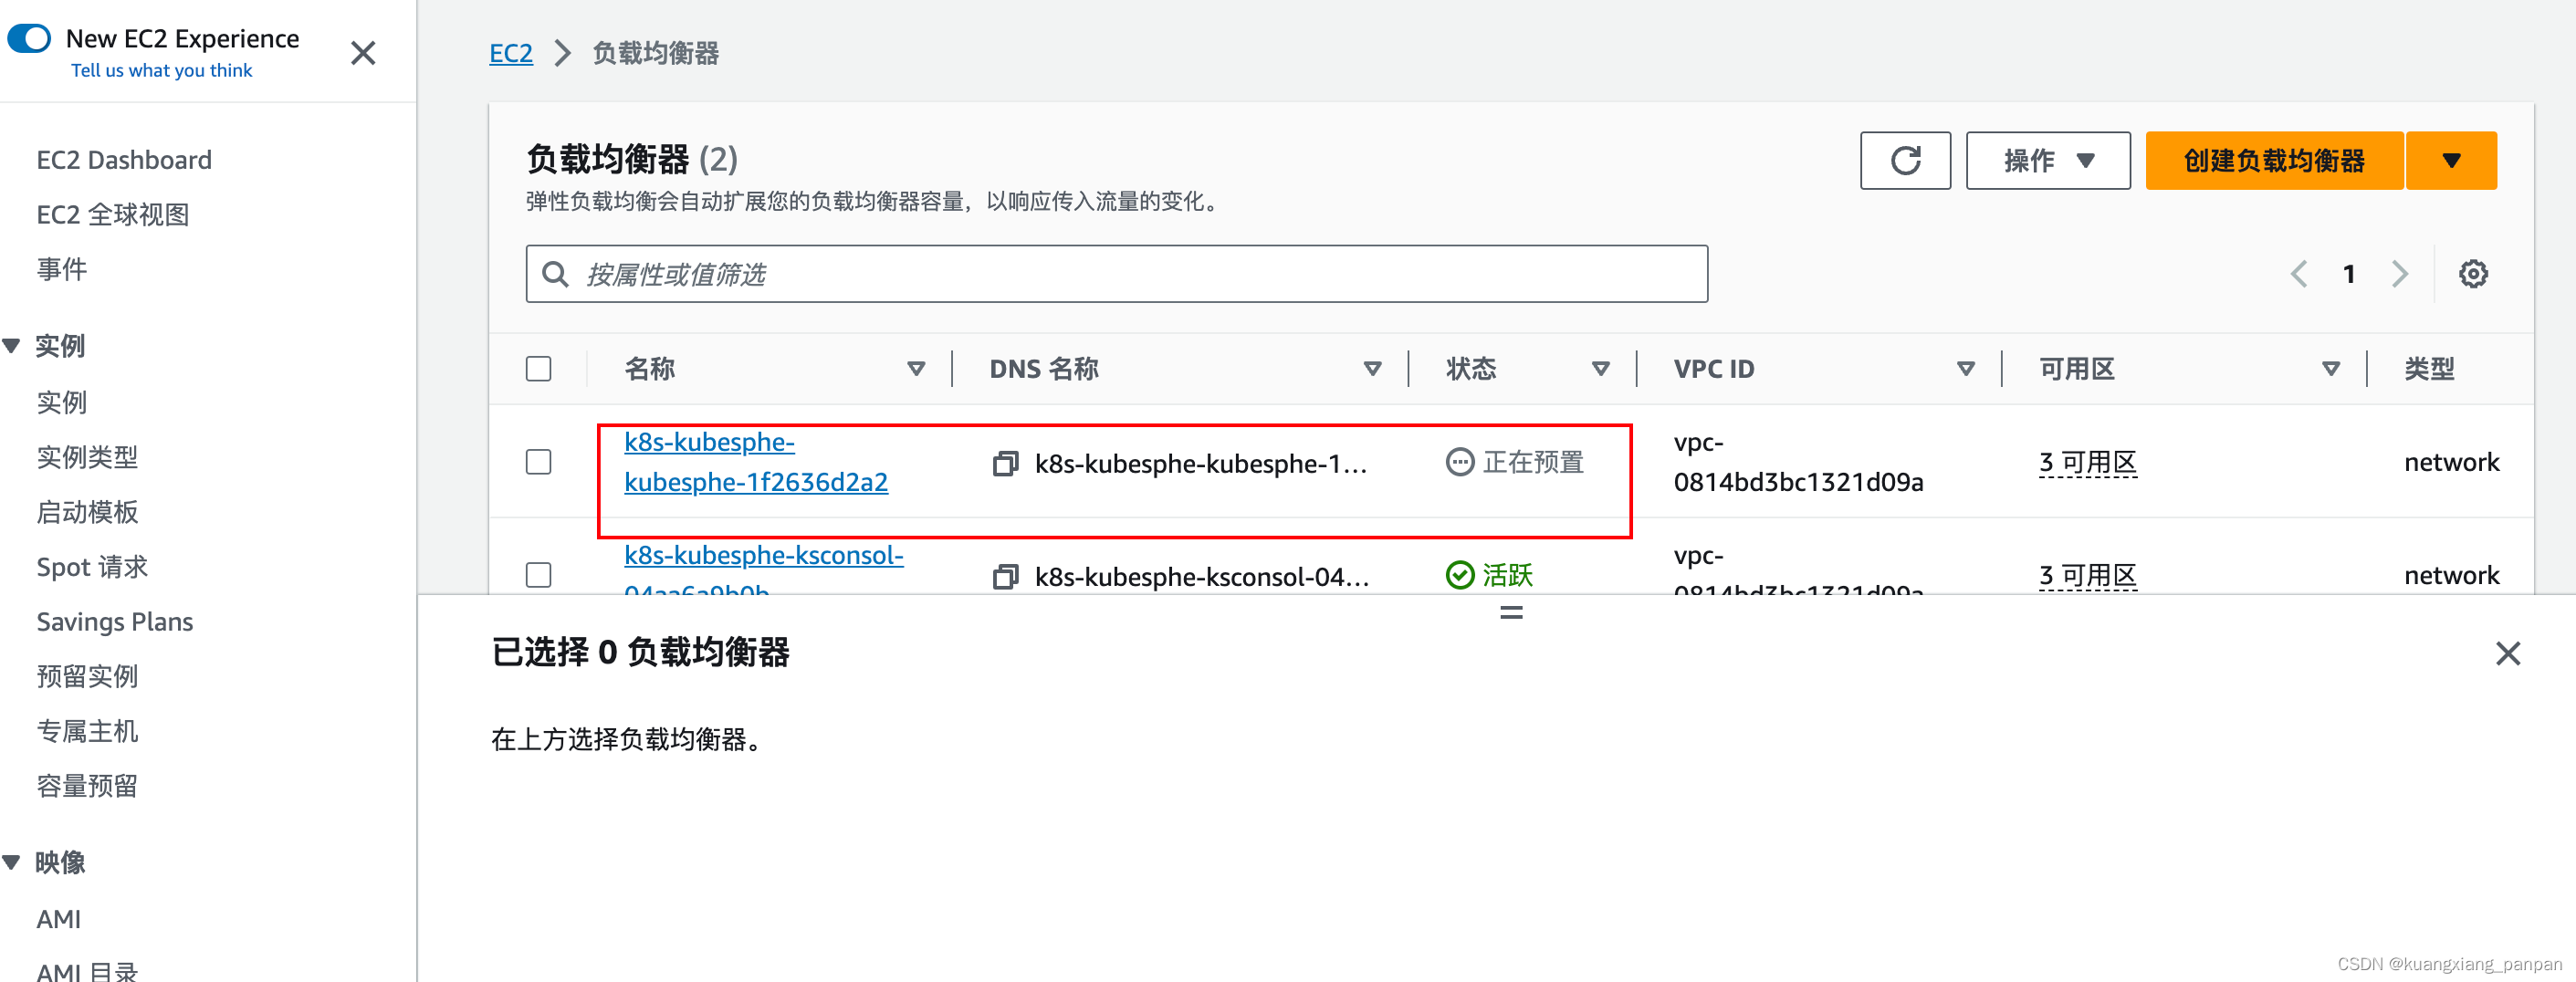Go to the EC2 breadcrumb link
Screen dimensions: 2576x982
pos(510,53)
